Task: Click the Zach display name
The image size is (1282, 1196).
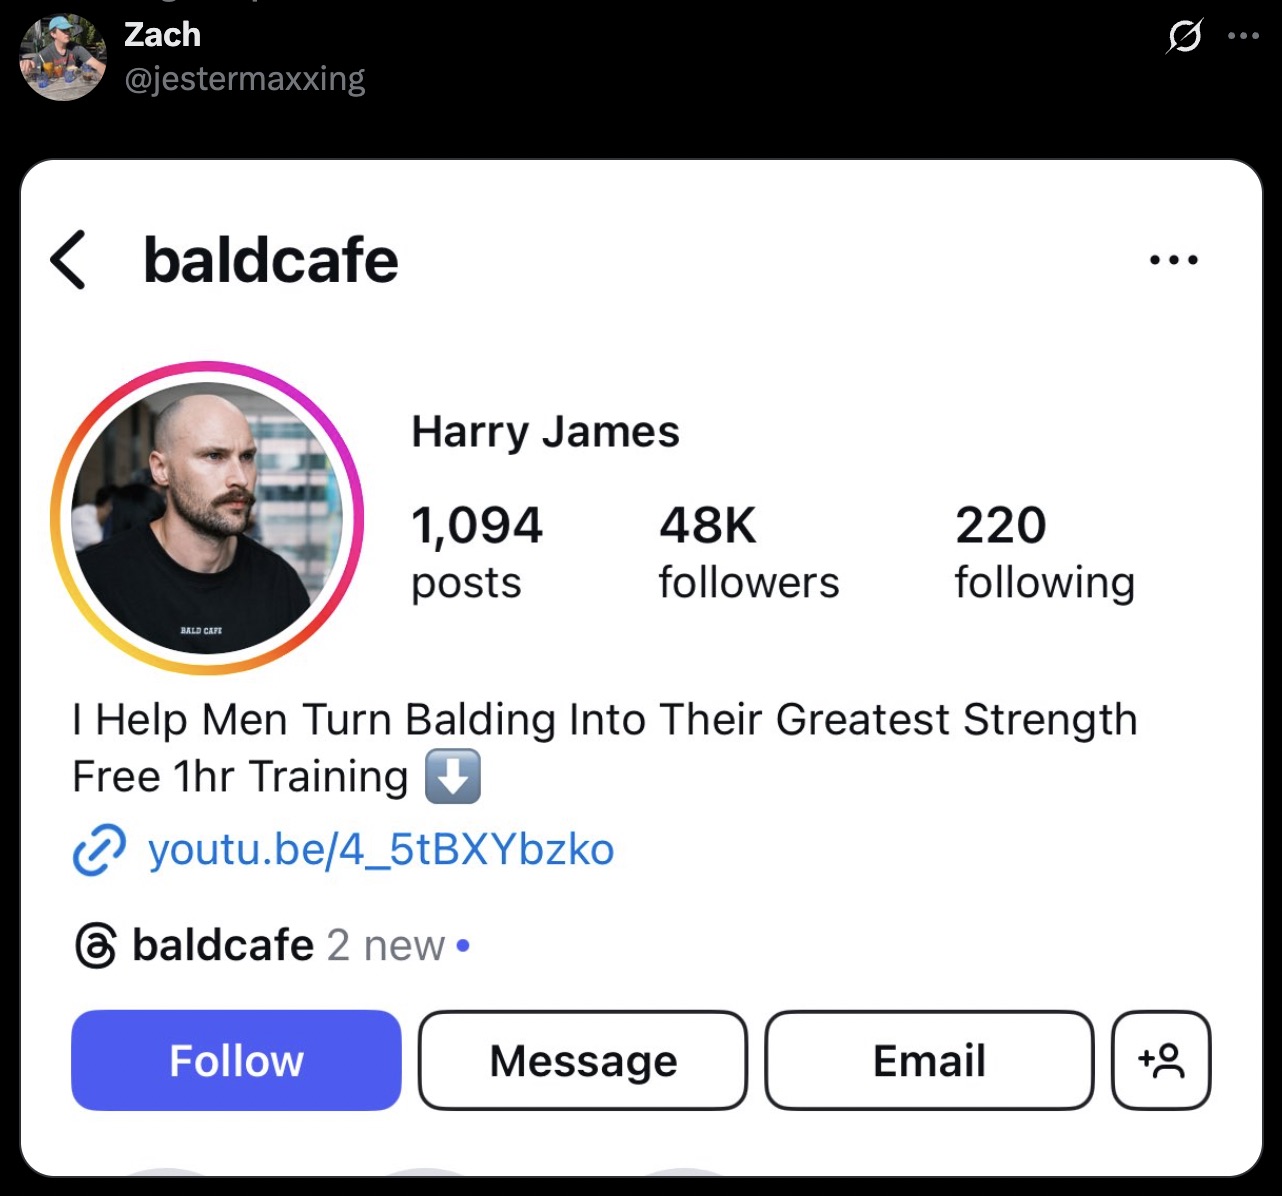Action: [162, 35]
